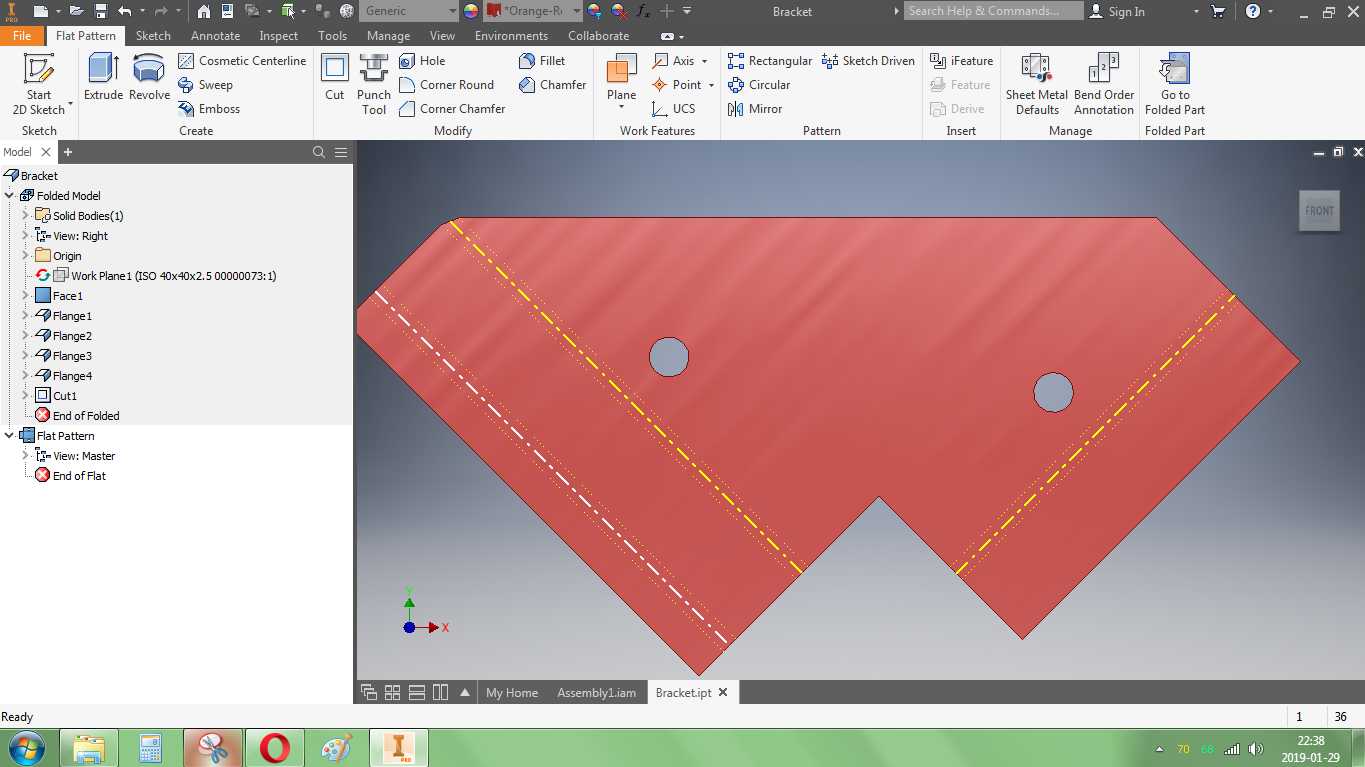Create a work Plane
The height and width of the screenshot is (767, 1365).
(621, 76)
